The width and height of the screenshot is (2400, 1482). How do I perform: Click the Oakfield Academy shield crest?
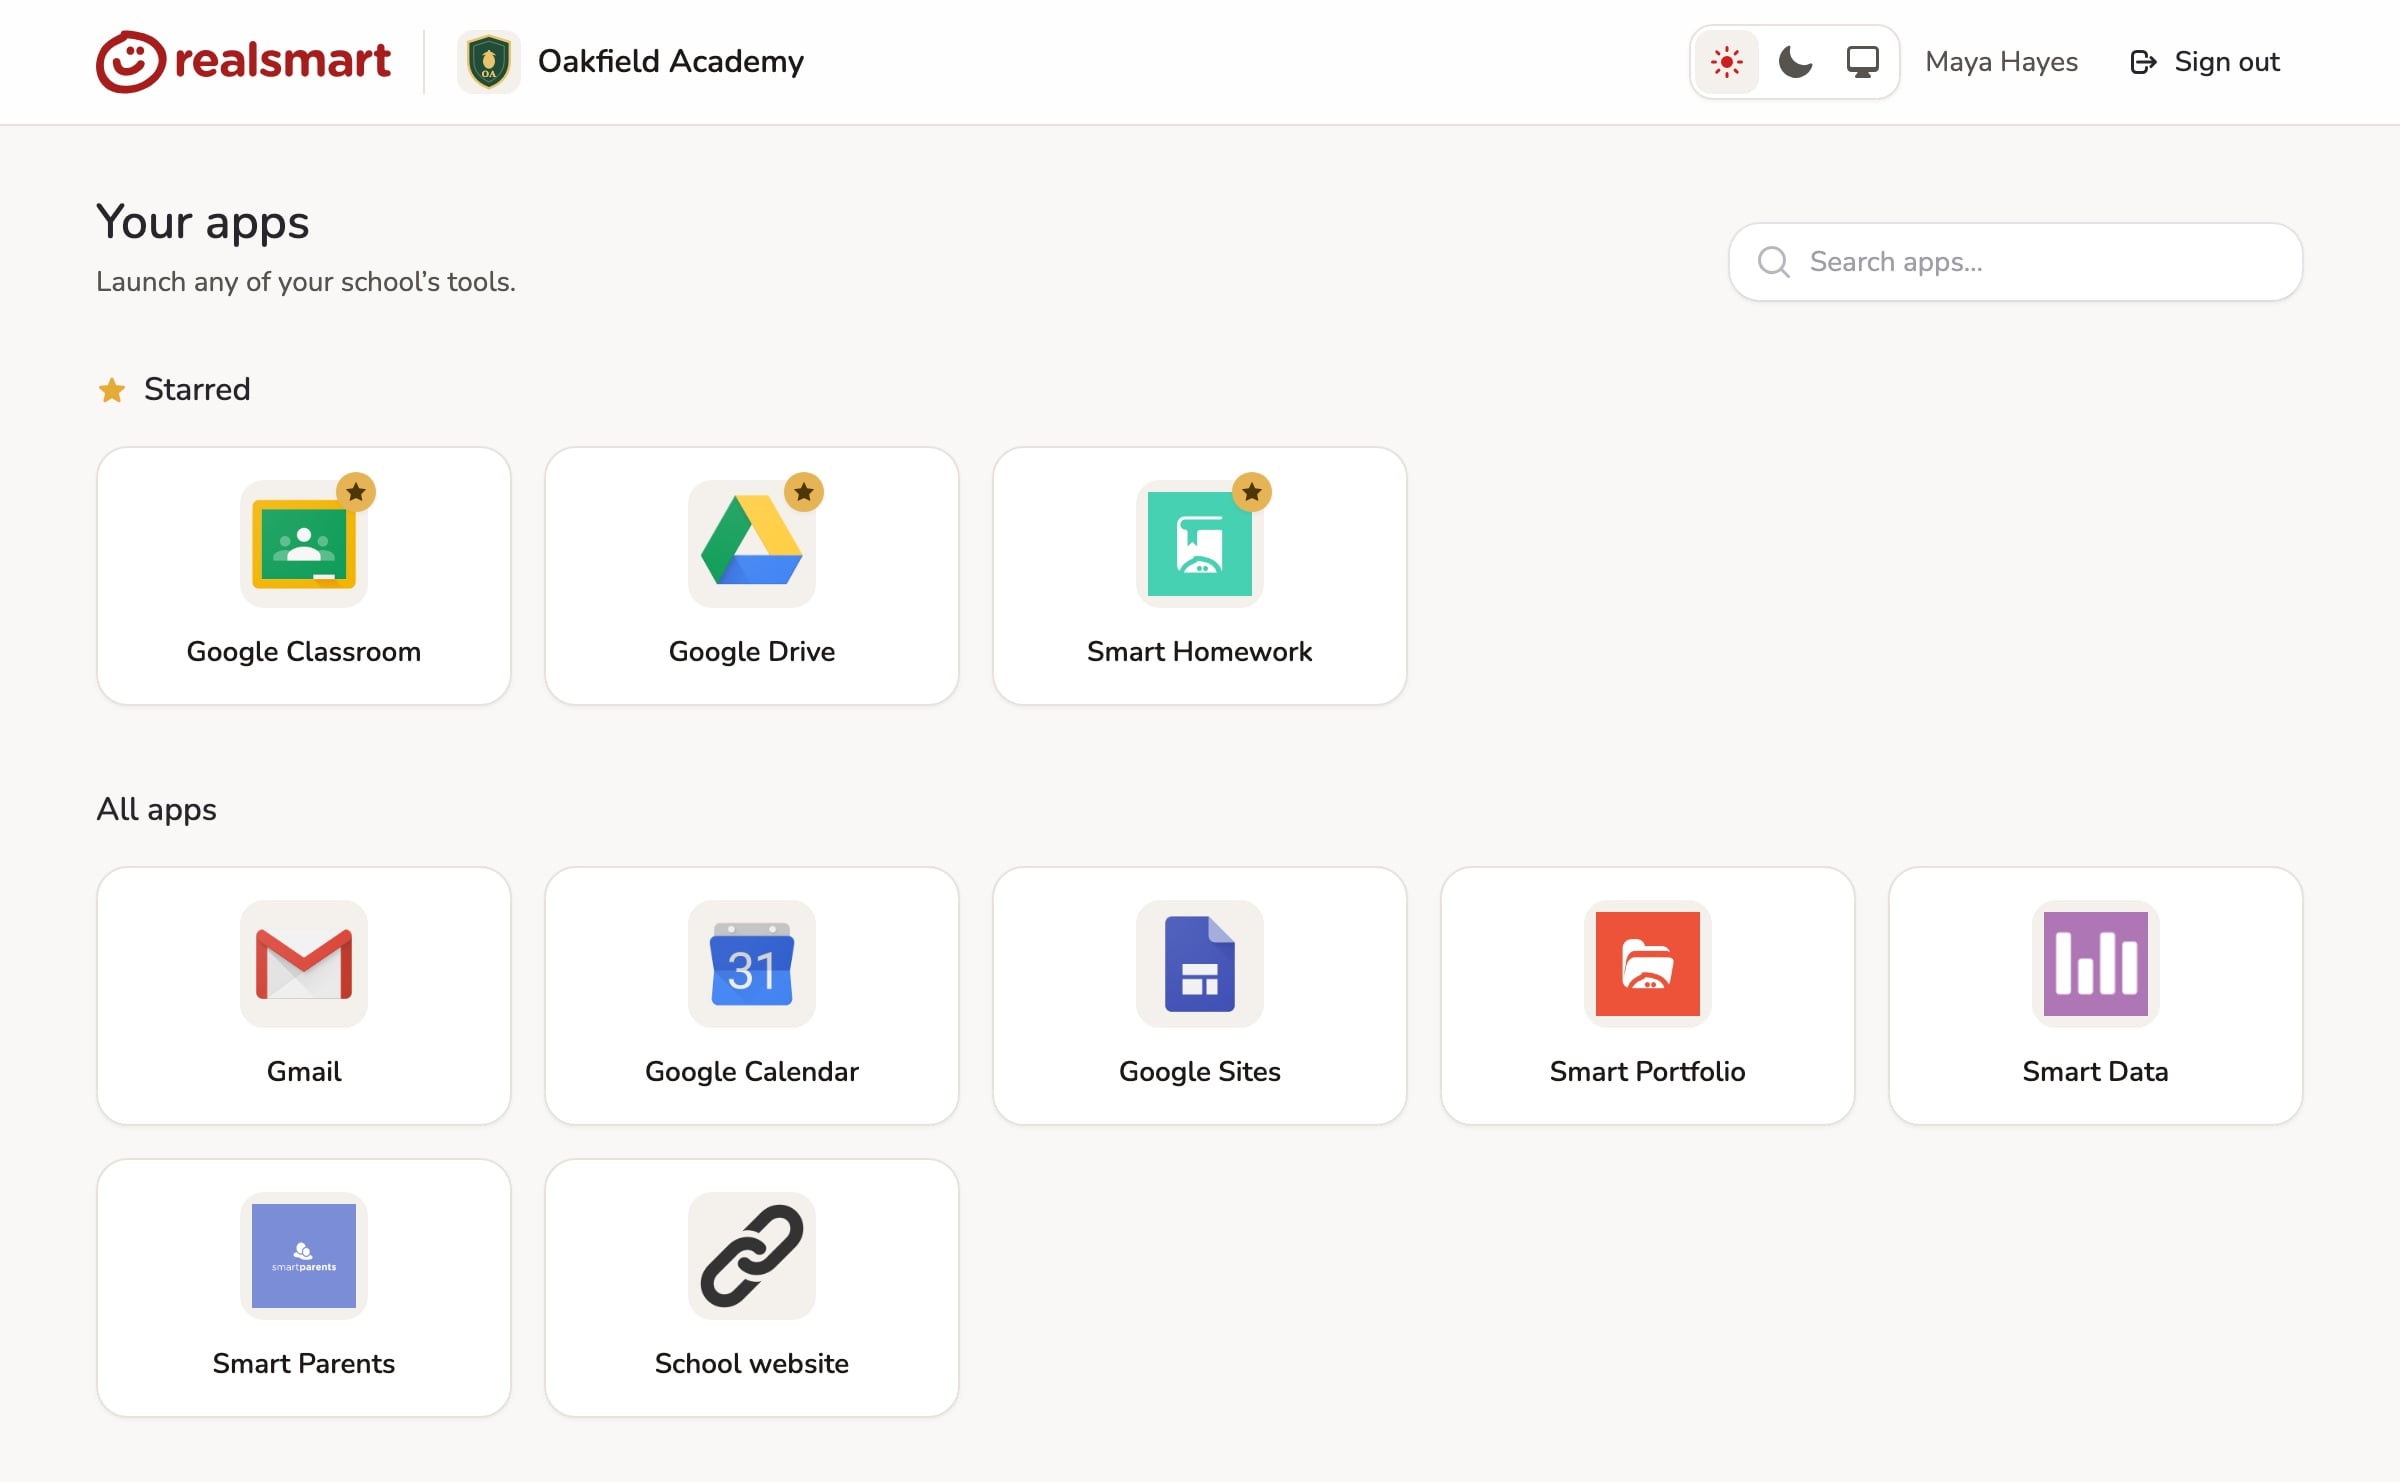[489, 62]
